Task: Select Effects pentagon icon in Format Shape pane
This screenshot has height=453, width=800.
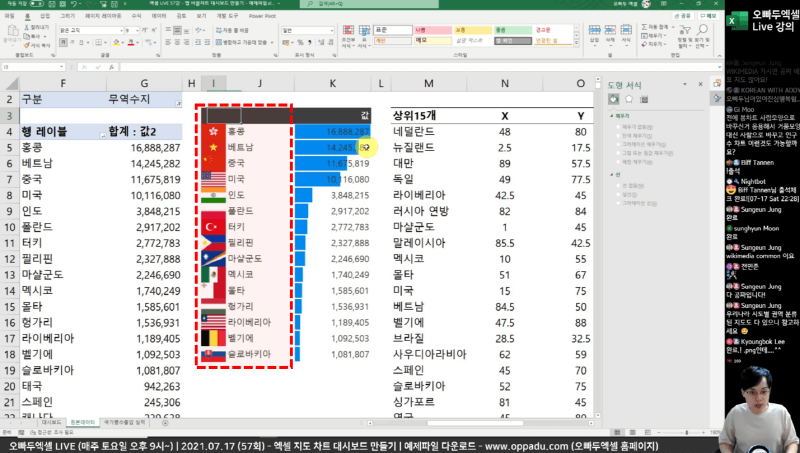Action: [x=629, y=99]
